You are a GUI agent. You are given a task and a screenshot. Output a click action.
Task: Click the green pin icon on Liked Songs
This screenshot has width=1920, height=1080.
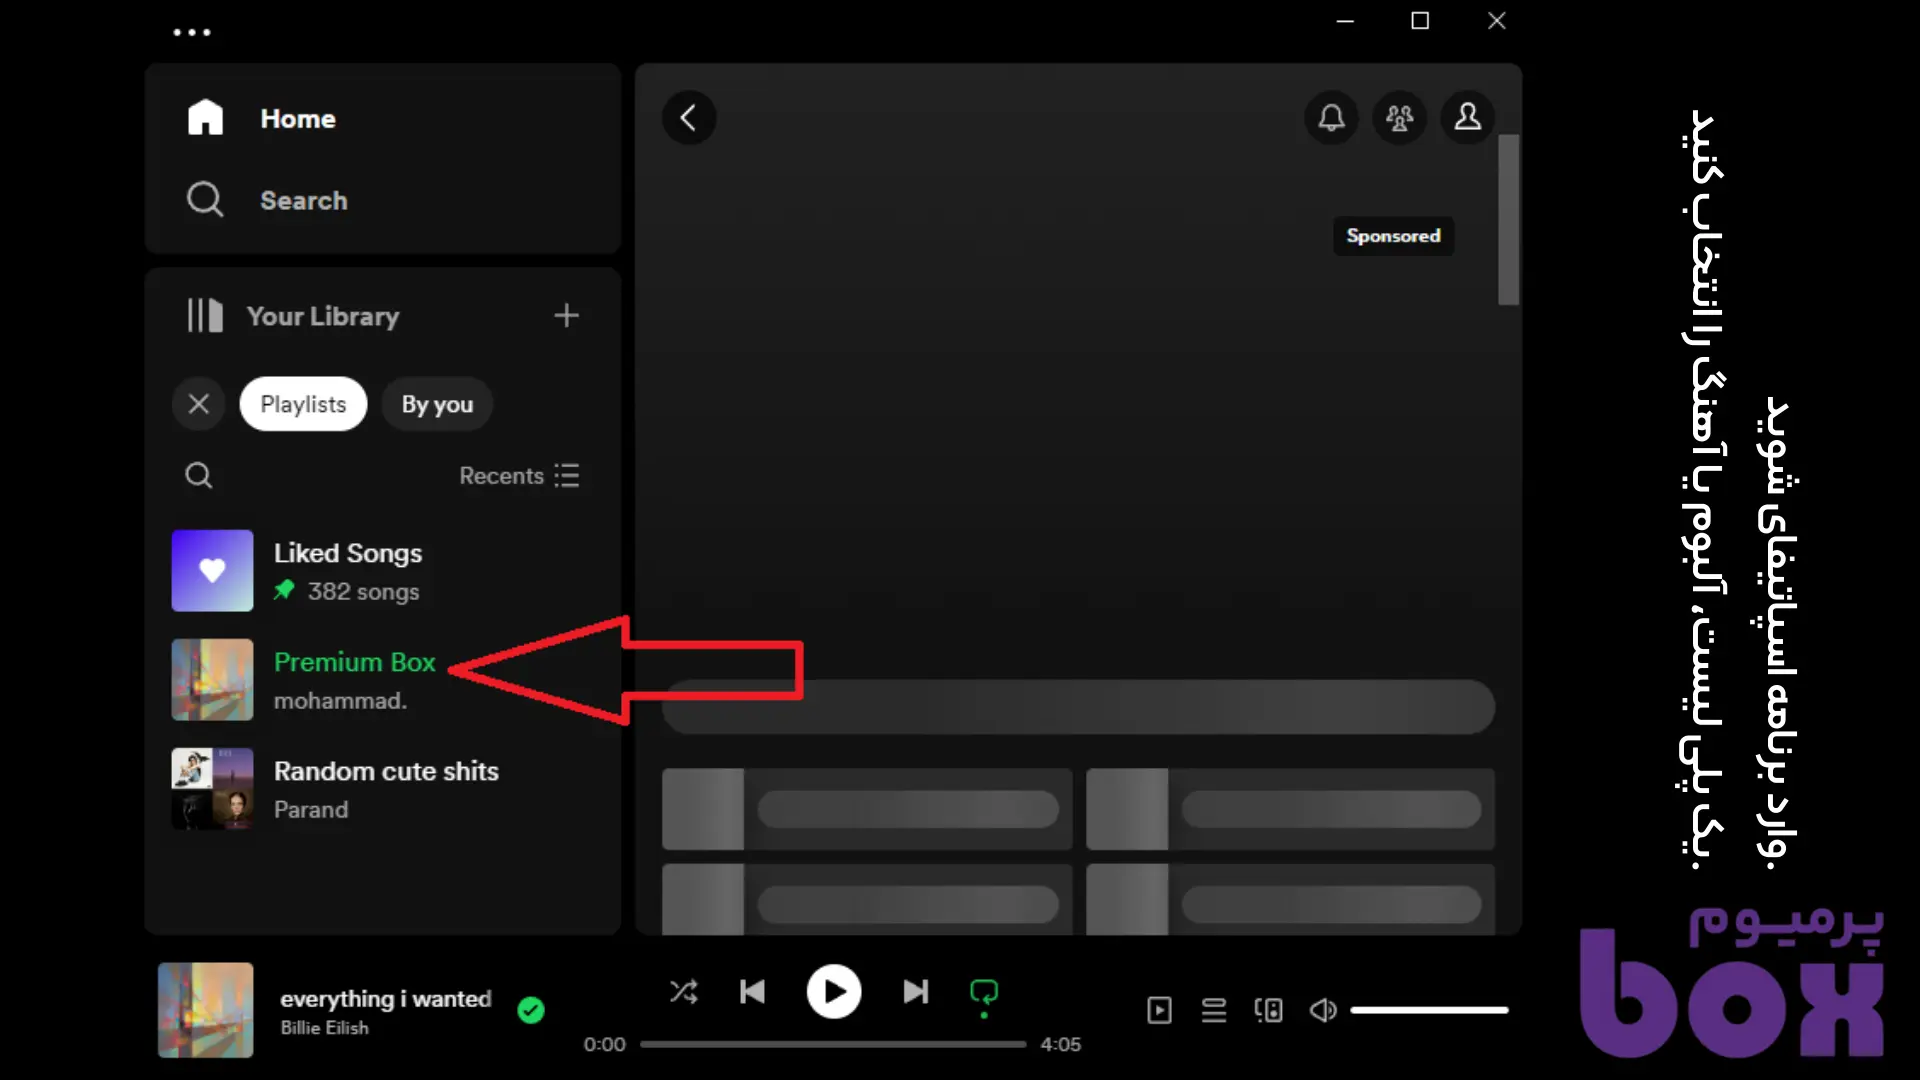coord(285,590)
